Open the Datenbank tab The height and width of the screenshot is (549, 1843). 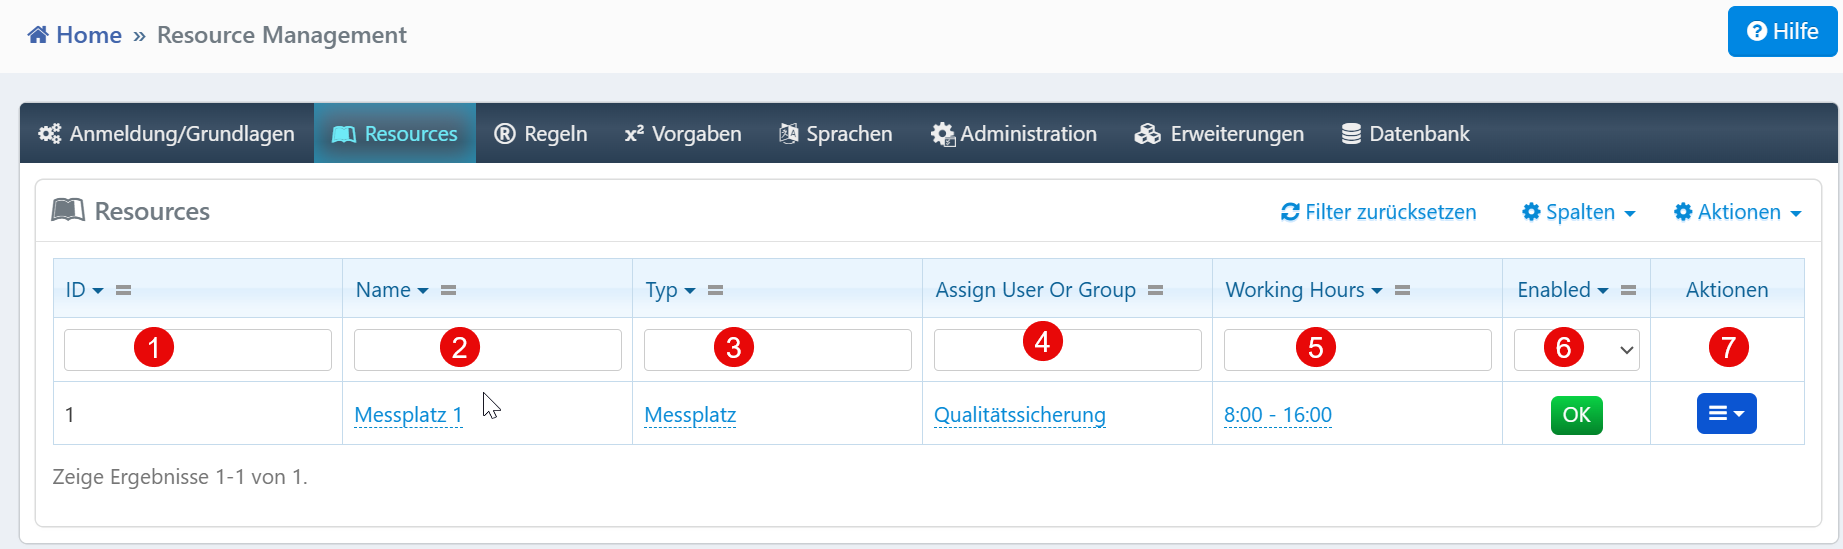pyautogui.click(x=1405, y=134)
